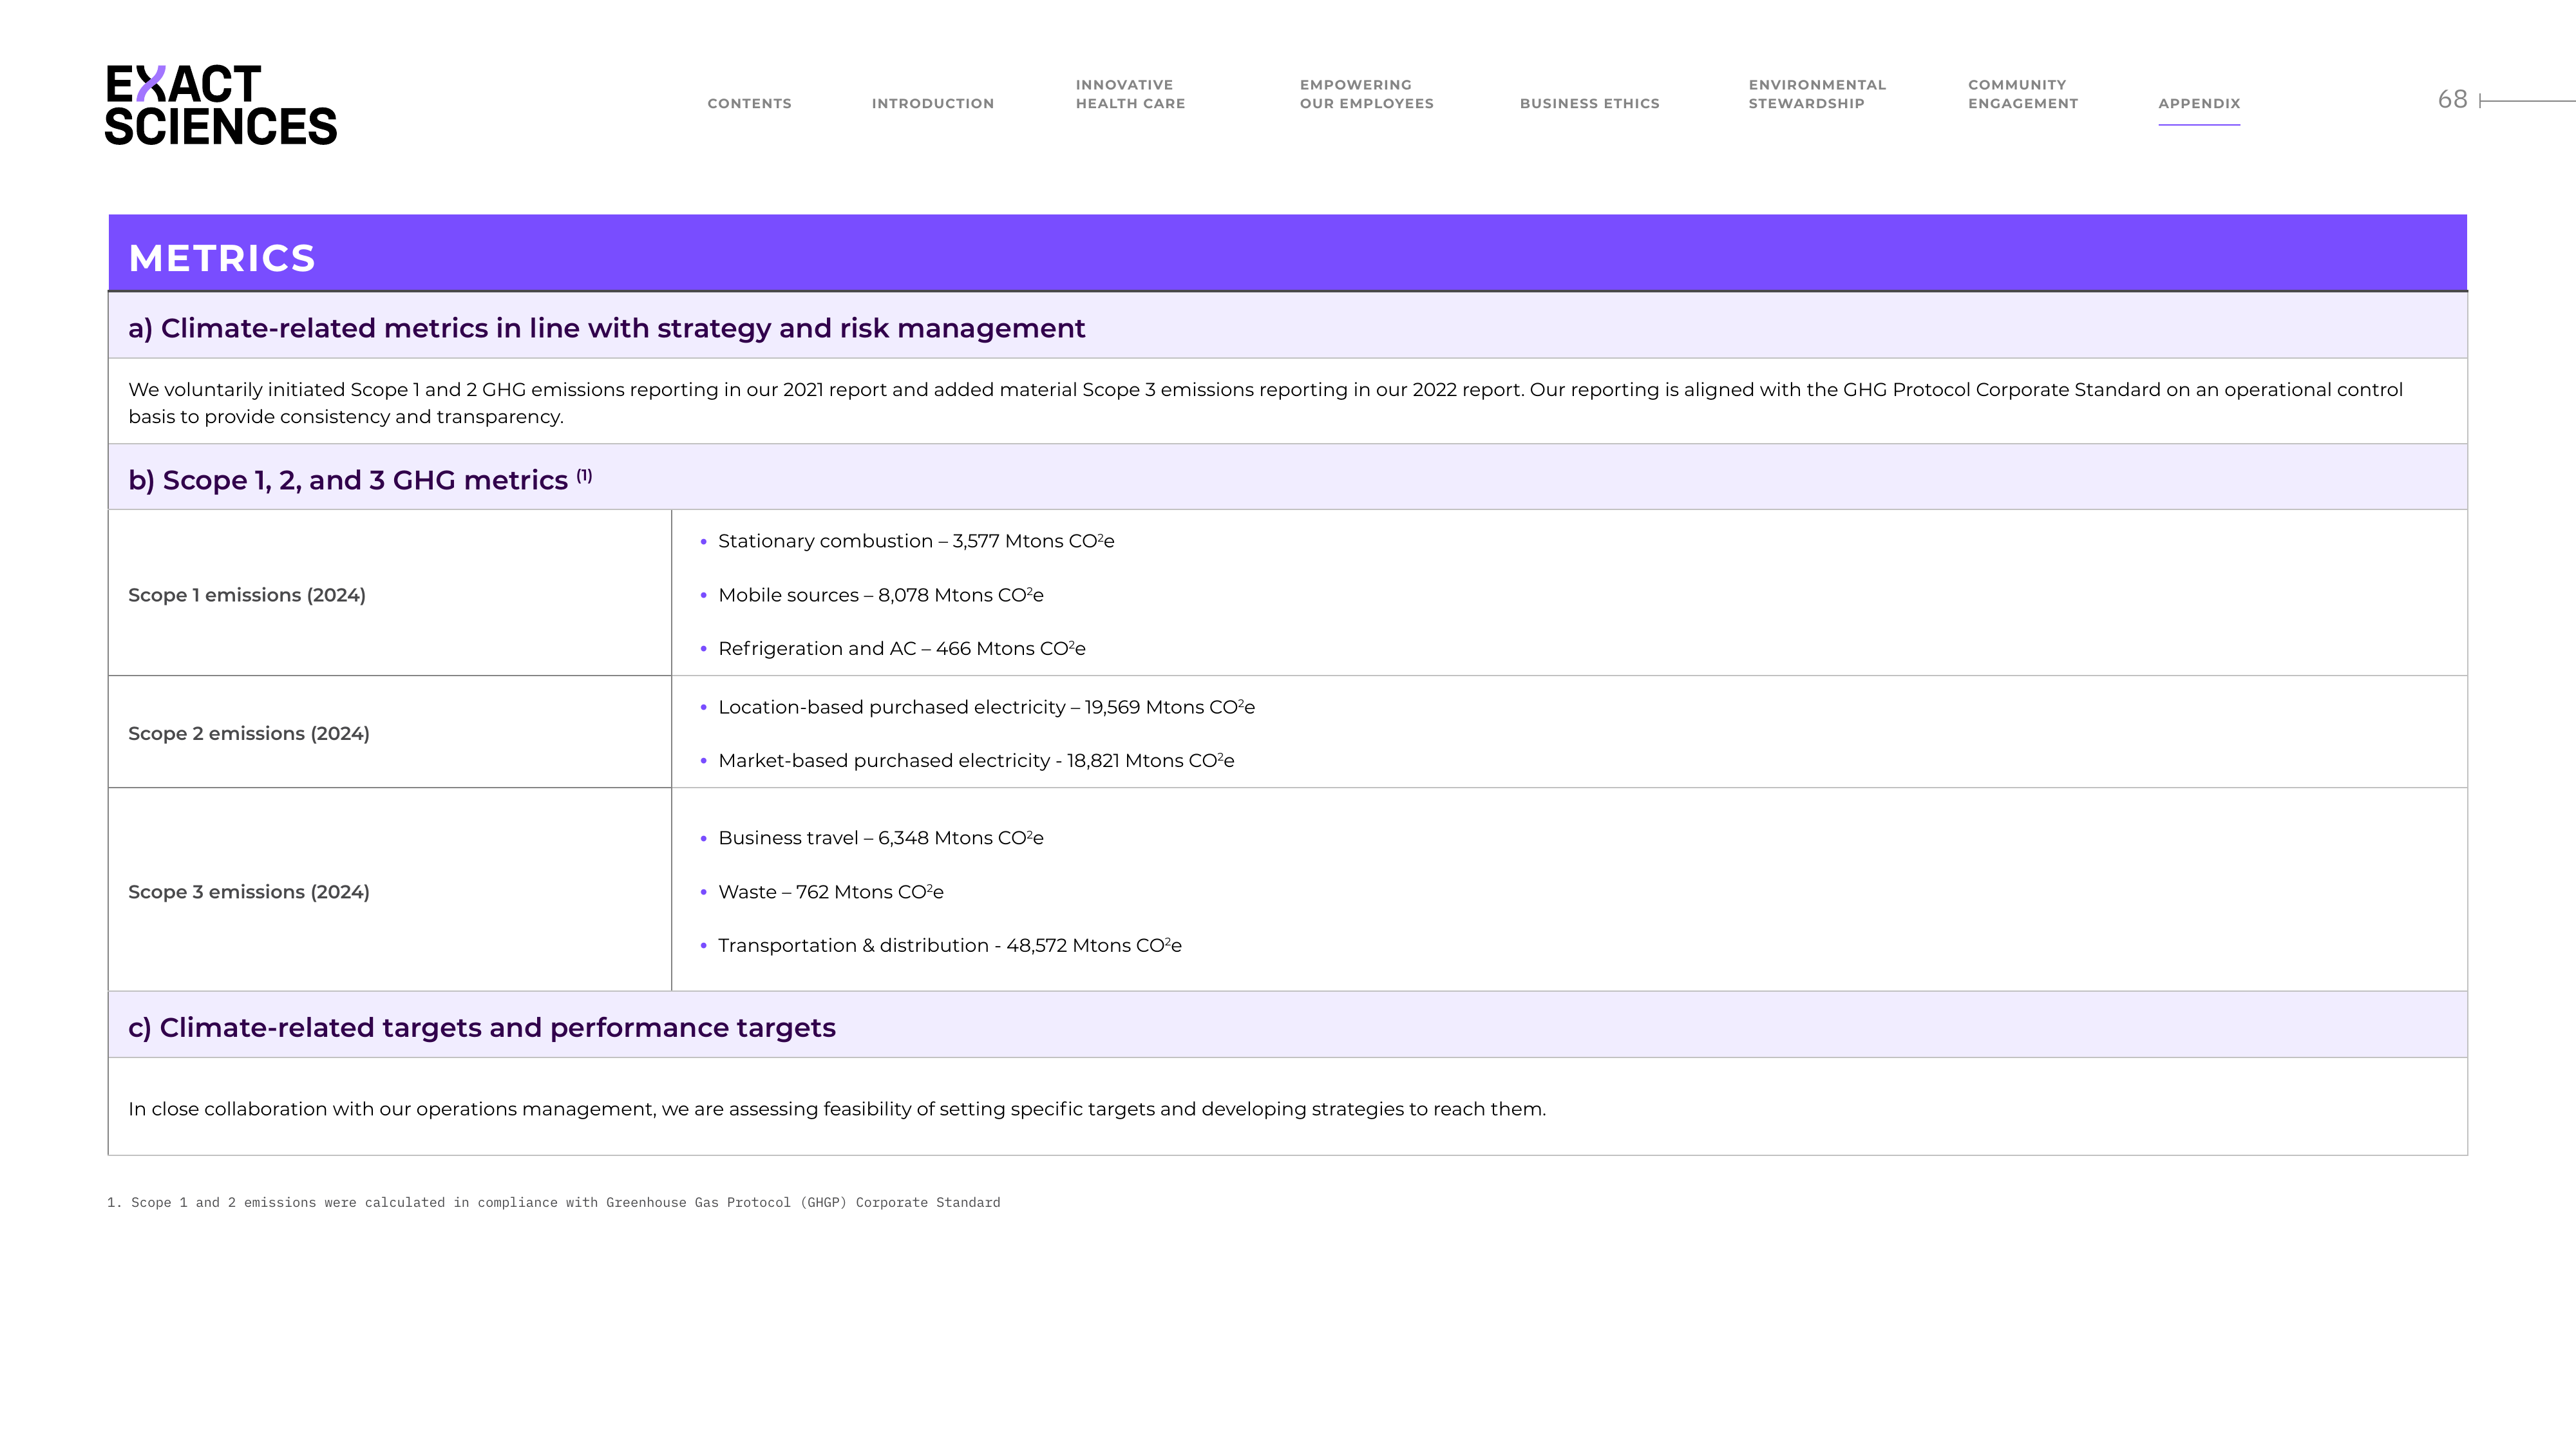Image resolution: width=2576 pixels, height=1449 pixels.
Task: Open the Innovative Health Care section
Action: click(x=1130, y=94)
